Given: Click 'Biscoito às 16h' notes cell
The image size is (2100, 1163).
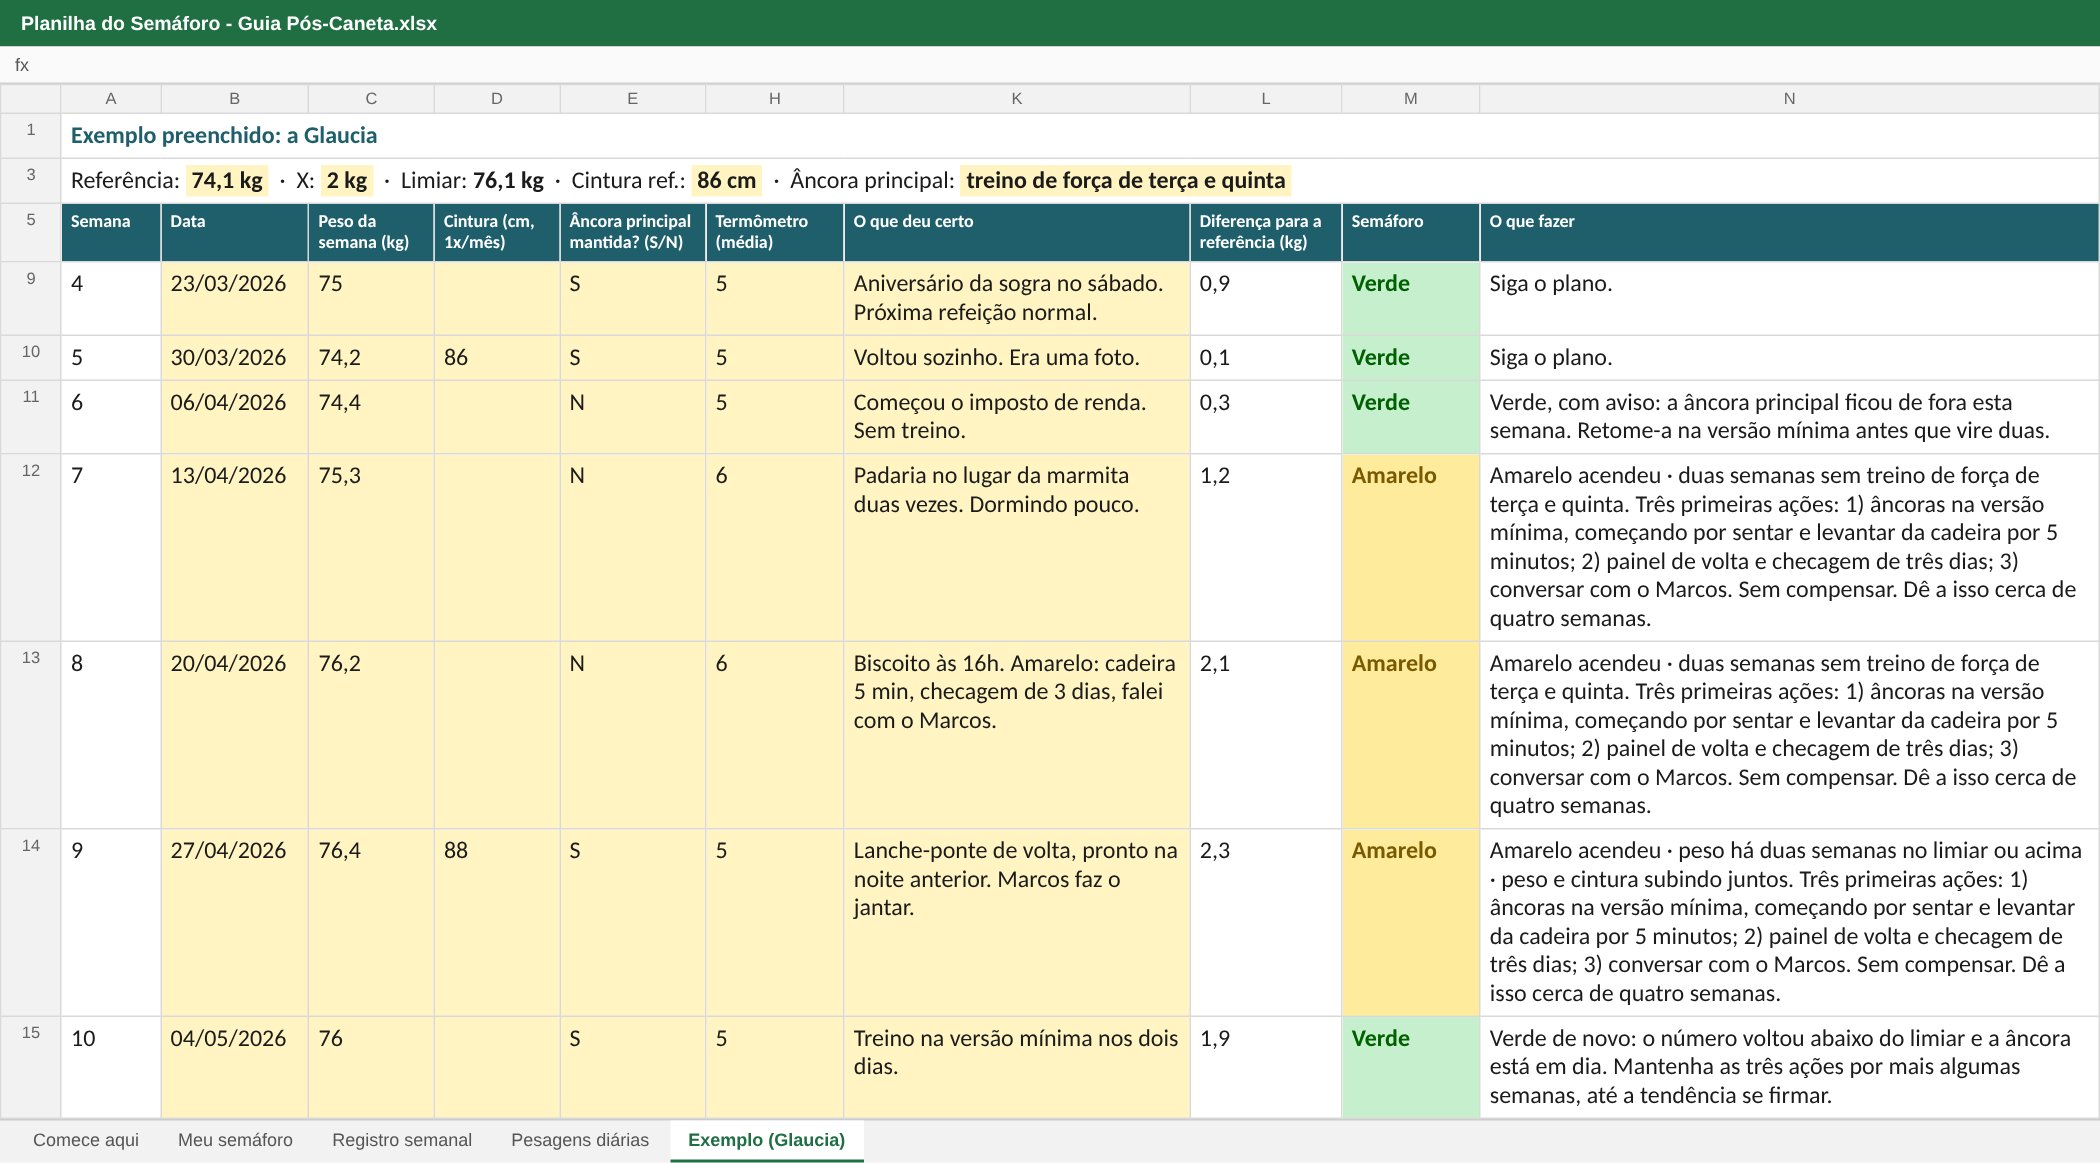Looking at the screenshot, I should pyautogui.click(x=1017, y=735).
